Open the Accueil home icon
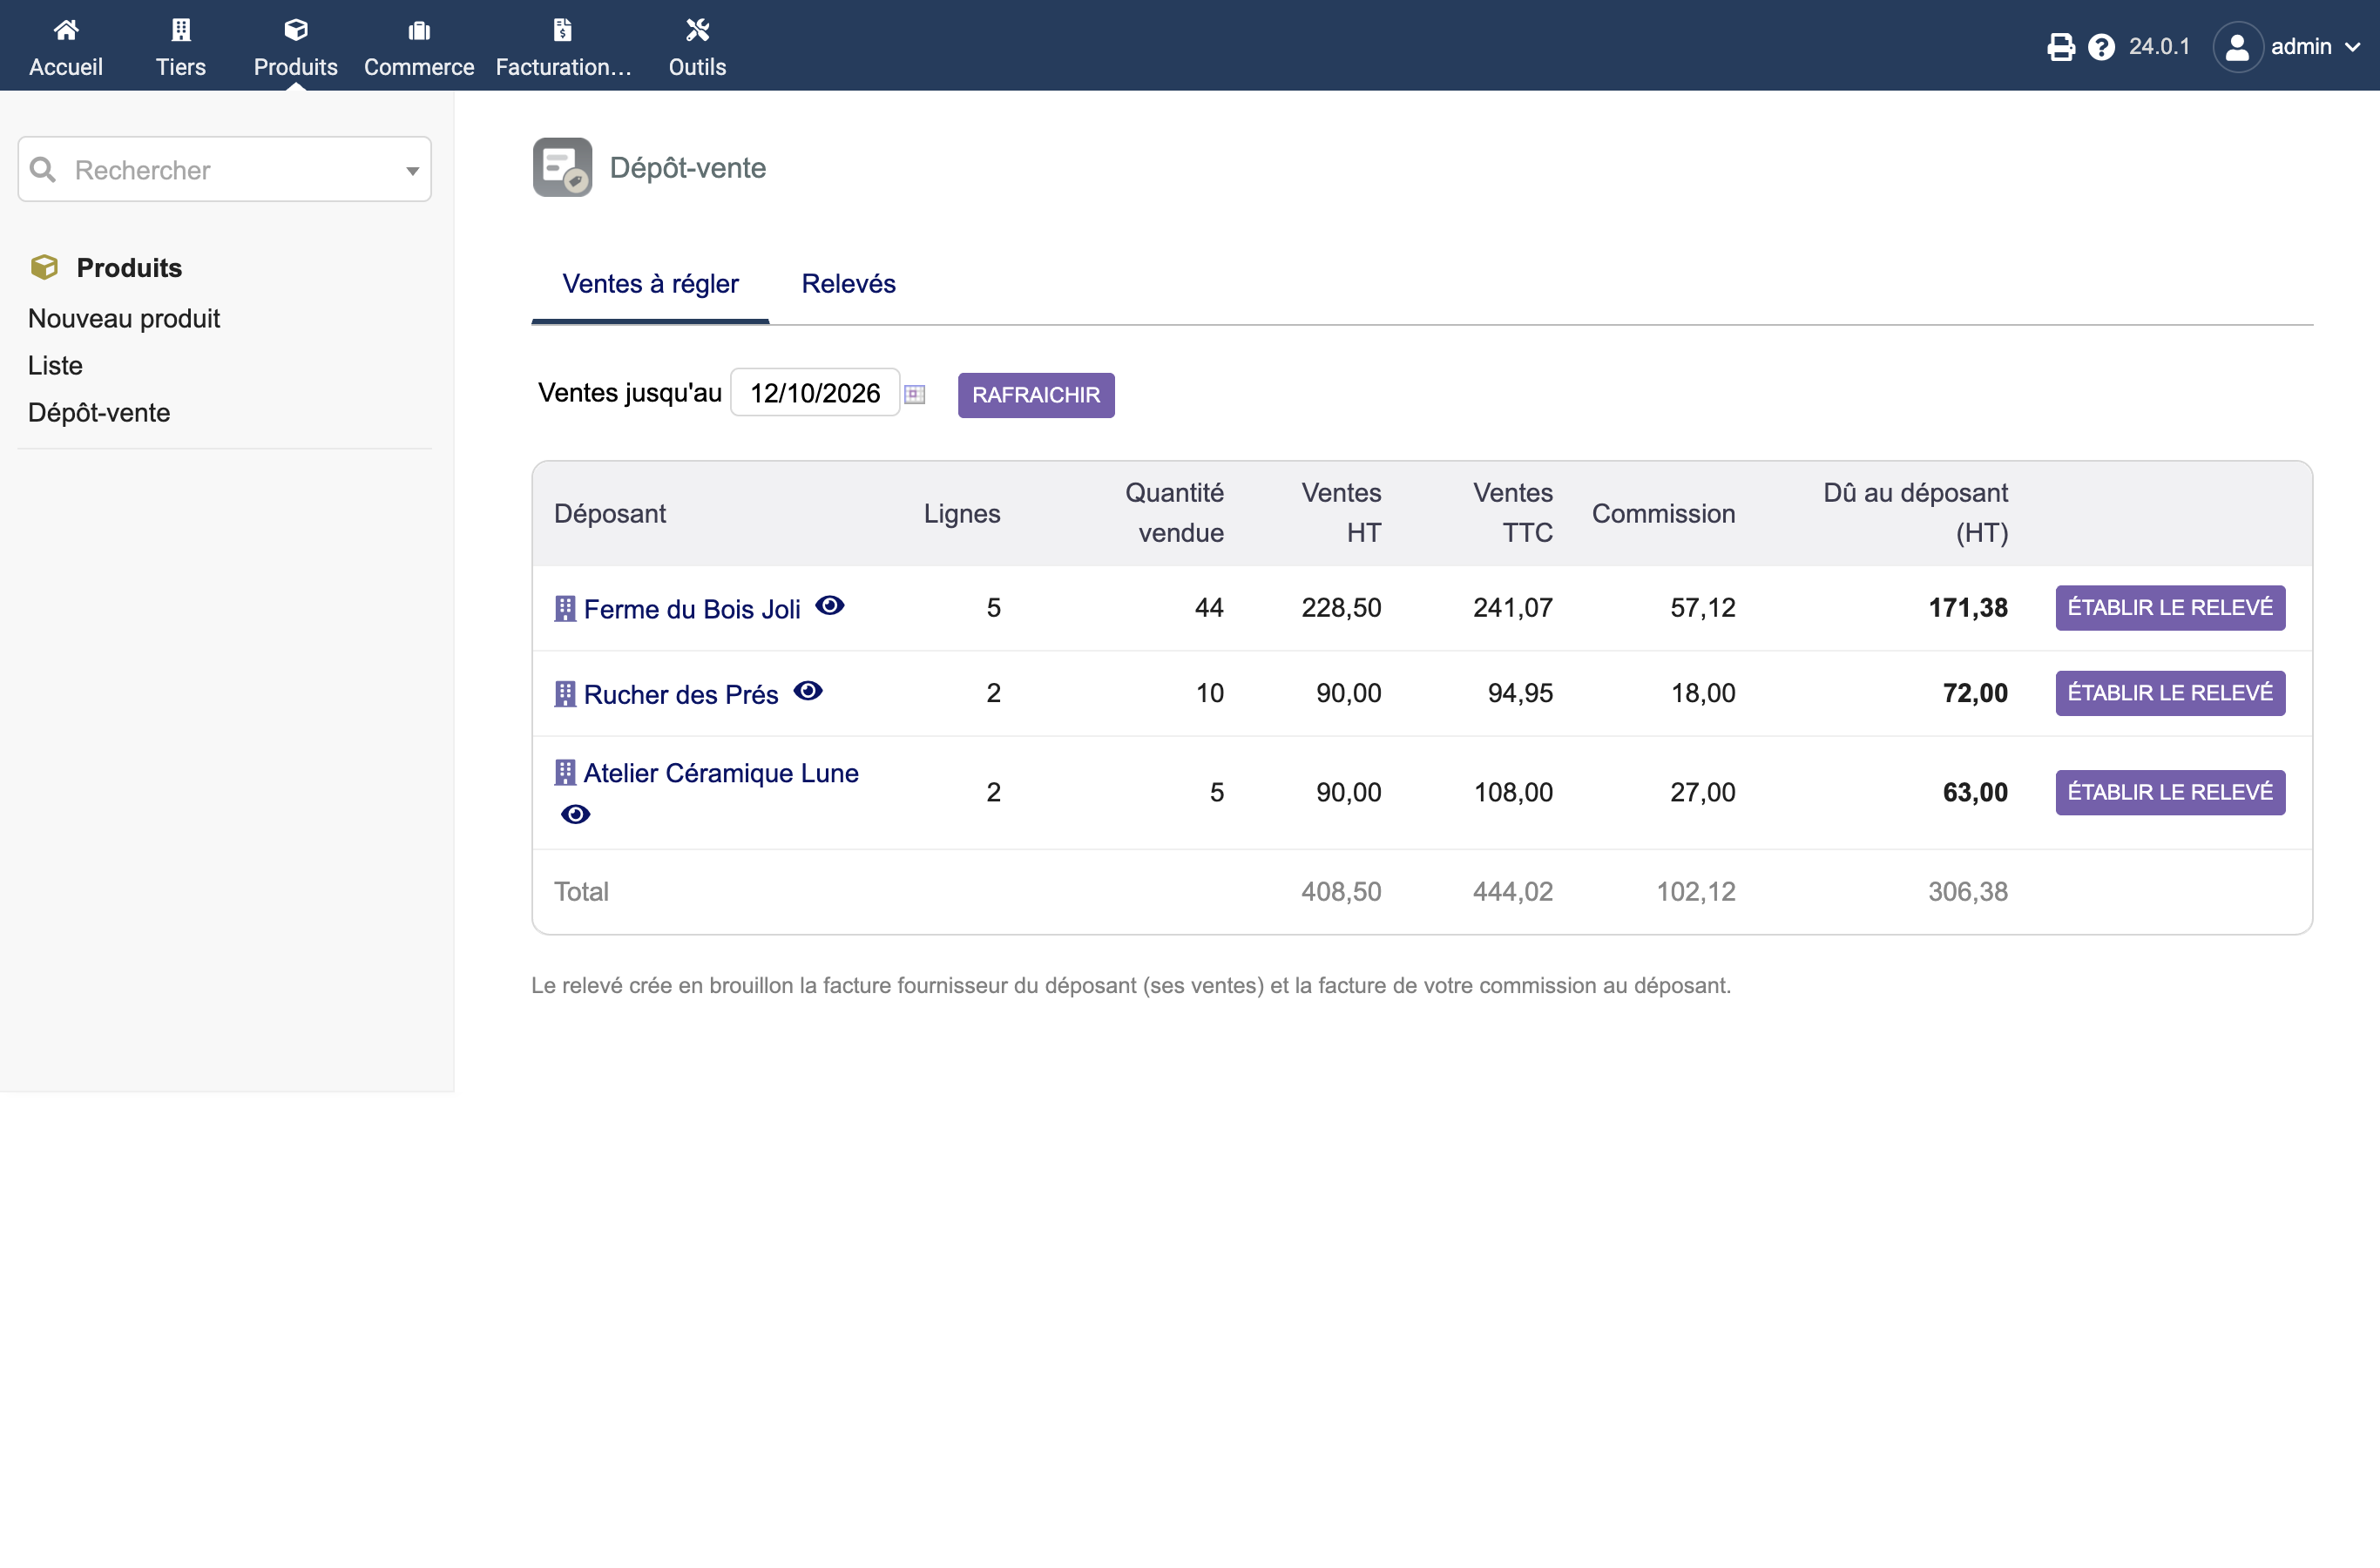The image size is (2380, 1568). click(66, 30)
